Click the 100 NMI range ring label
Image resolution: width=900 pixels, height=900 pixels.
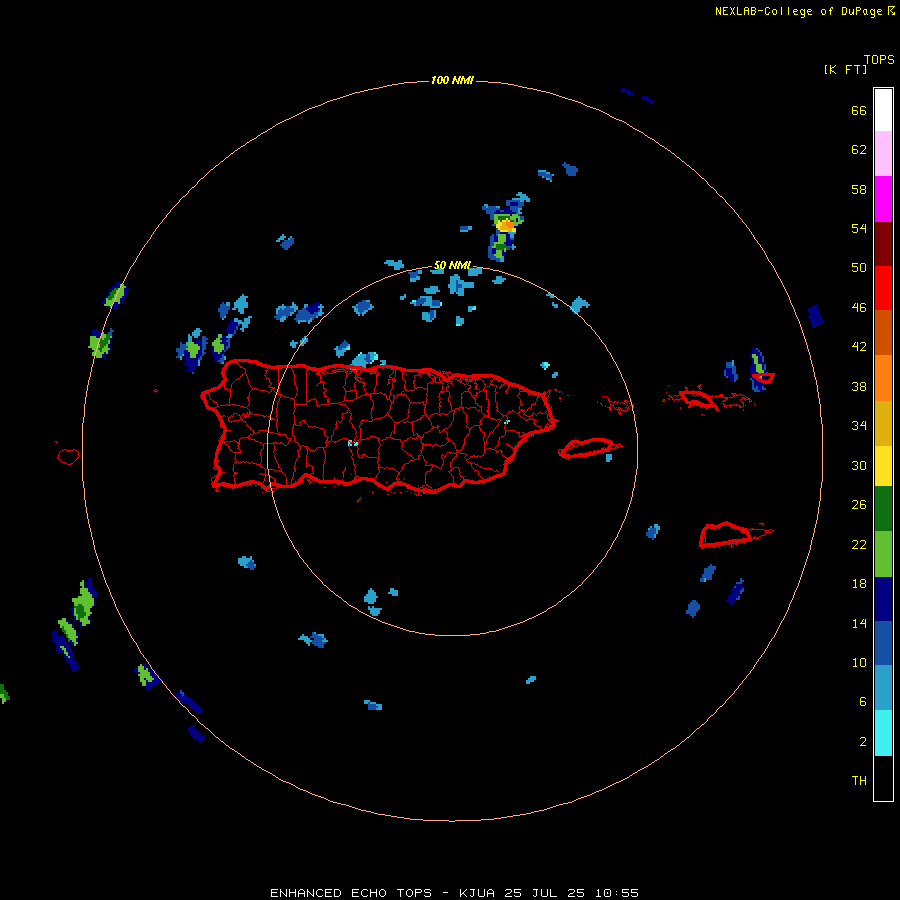(x=452, y=80)
